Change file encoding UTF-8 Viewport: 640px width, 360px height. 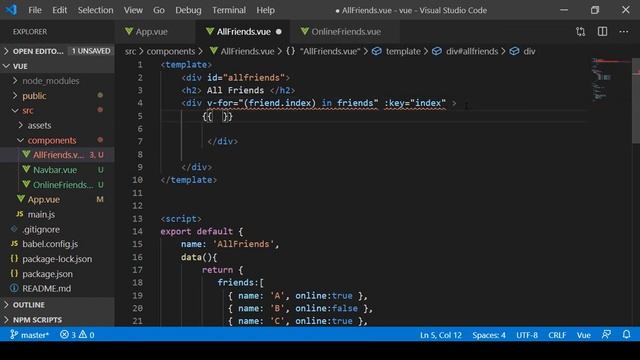[527, 335]
